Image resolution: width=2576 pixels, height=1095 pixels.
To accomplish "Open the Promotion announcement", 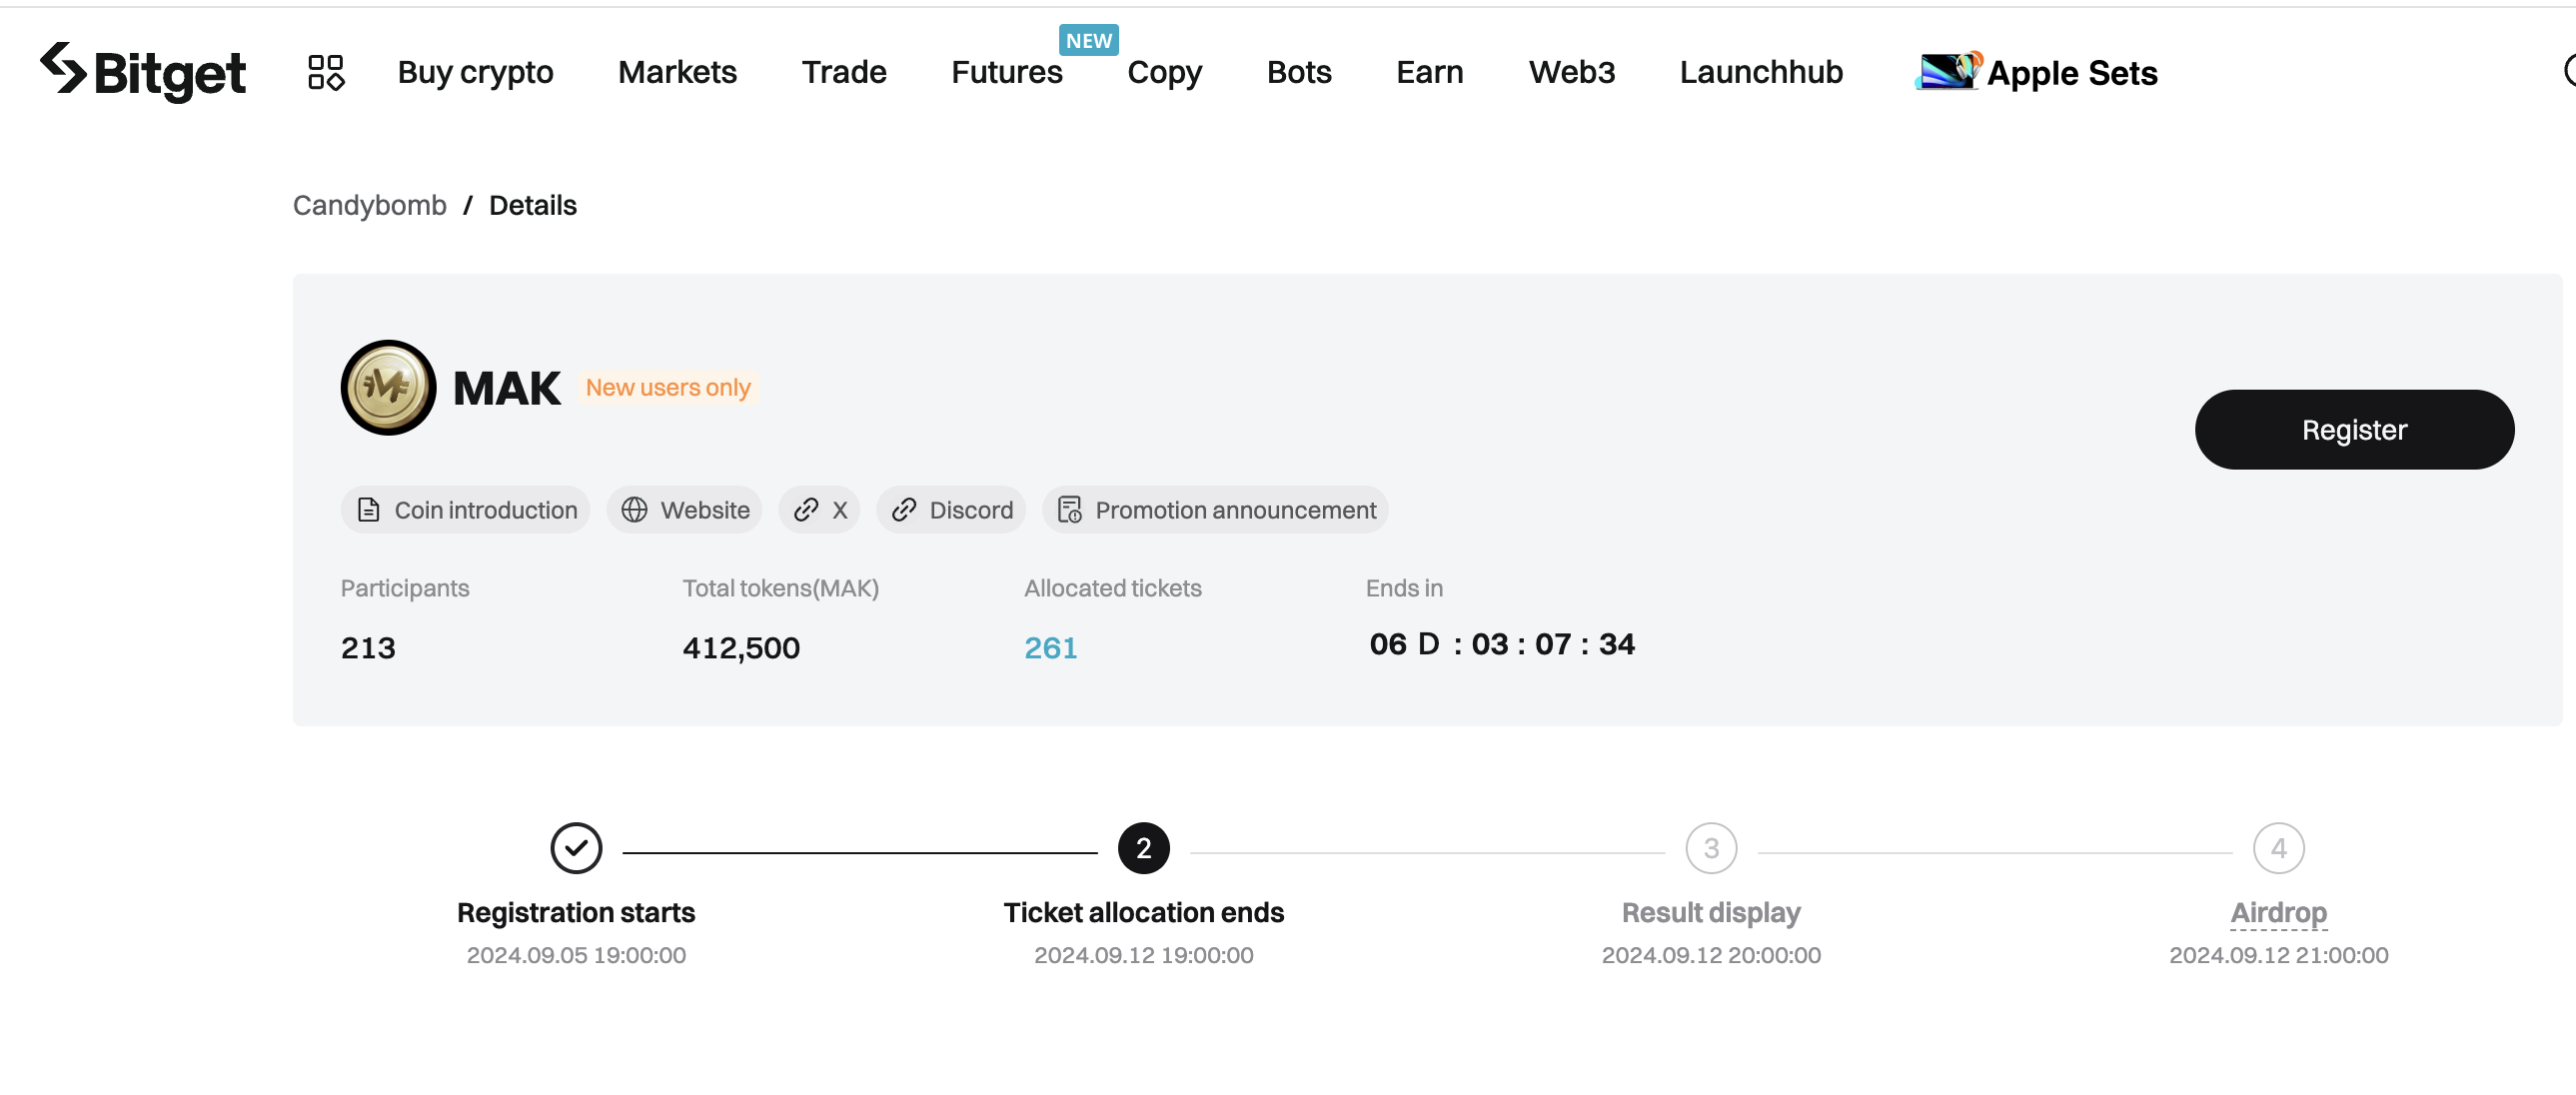I will click(x=1215, y=510).
